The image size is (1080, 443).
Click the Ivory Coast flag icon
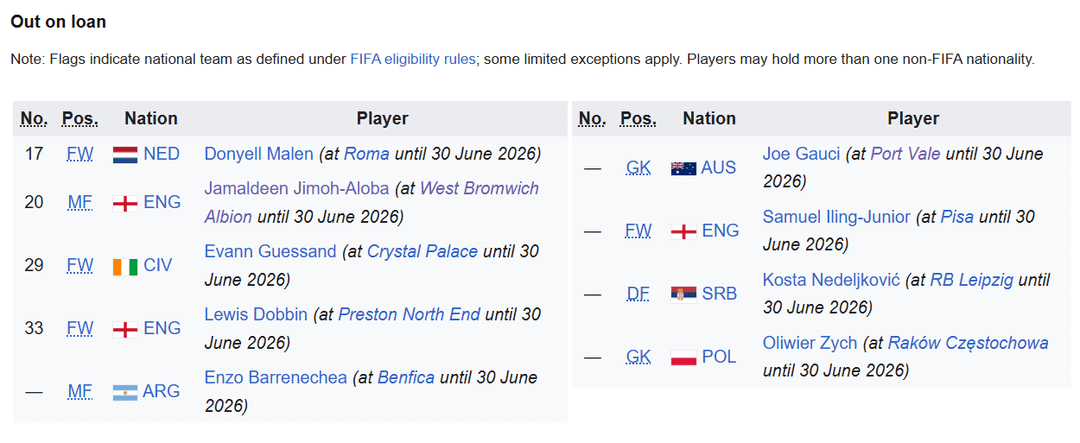tap(125, 266)
